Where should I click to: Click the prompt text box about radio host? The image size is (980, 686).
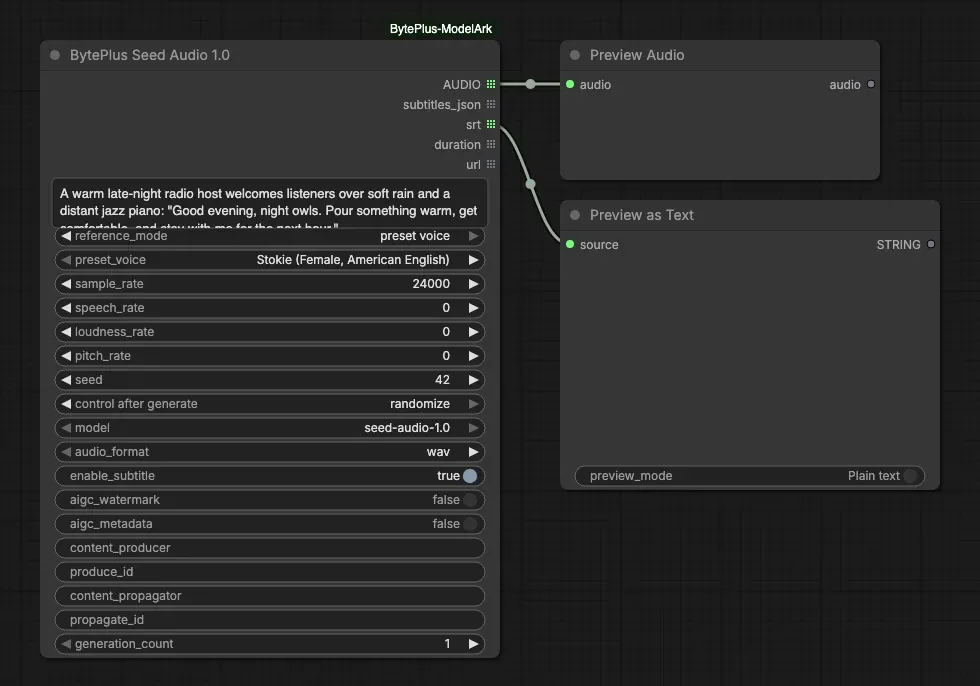269,203
